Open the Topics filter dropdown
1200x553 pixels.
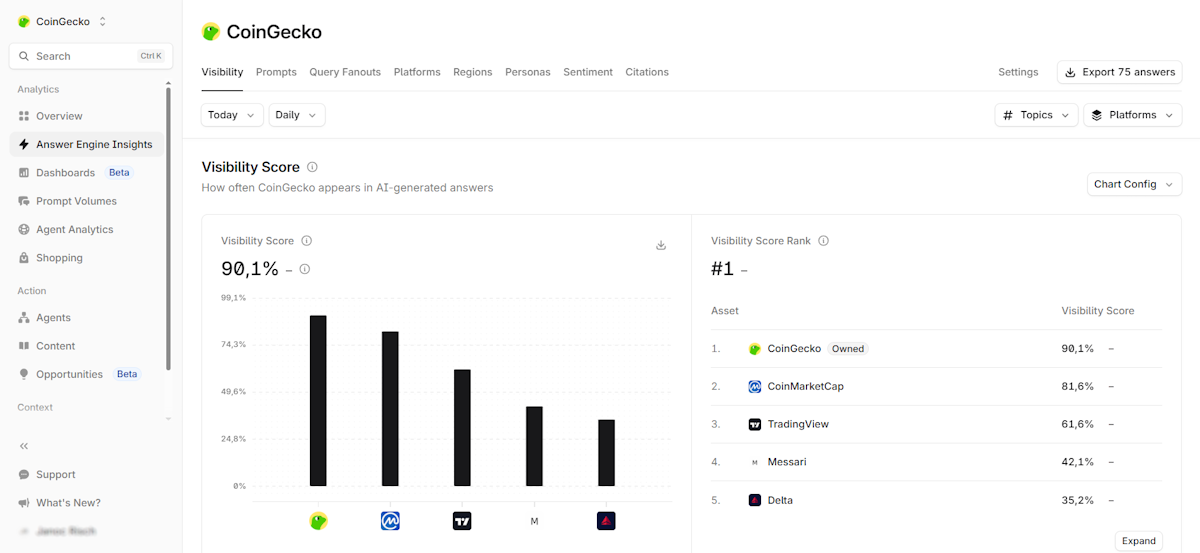pos(1036,115)
